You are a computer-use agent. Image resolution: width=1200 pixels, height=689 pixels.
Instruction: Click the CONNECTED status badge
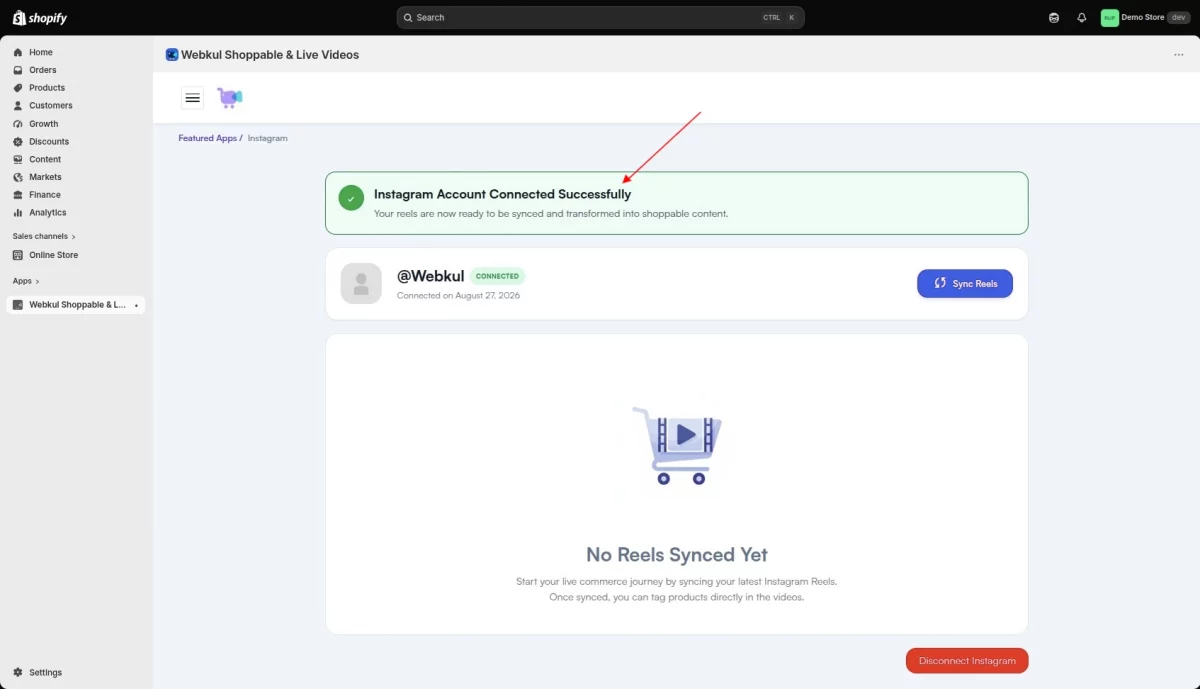(497, 276)
